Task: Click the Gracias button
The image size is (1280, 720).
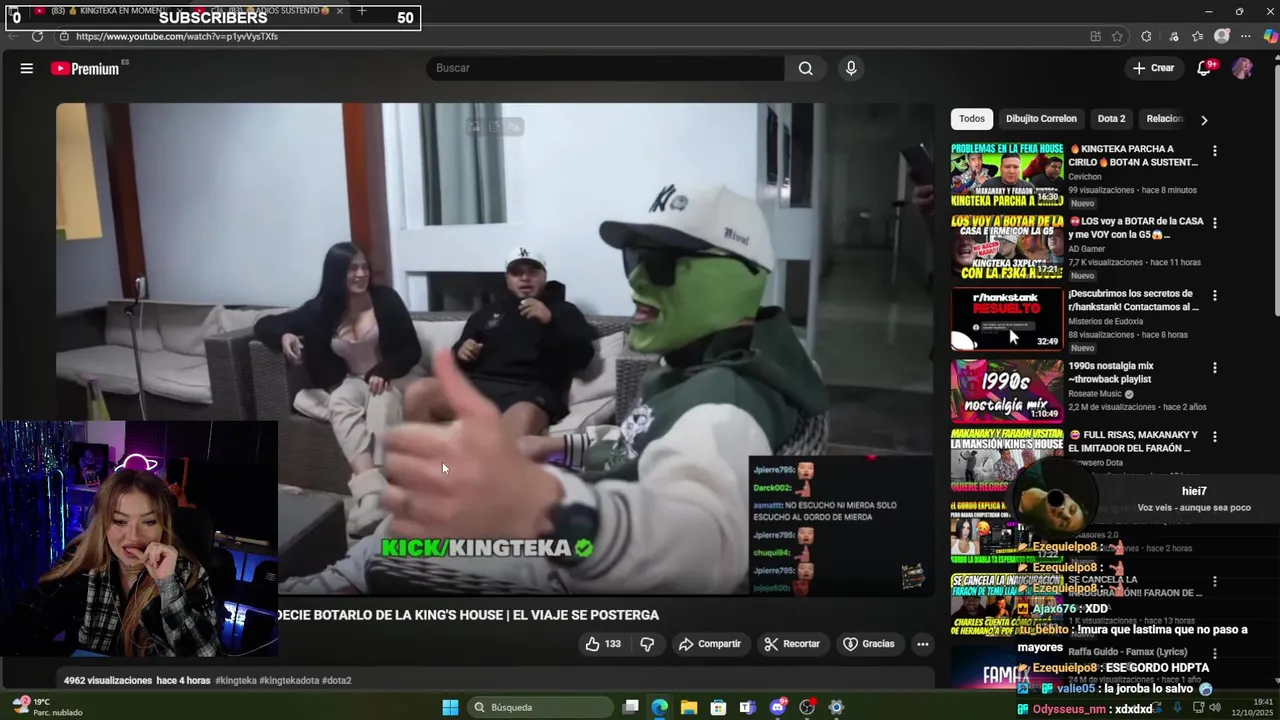Action: click(869, 644)
